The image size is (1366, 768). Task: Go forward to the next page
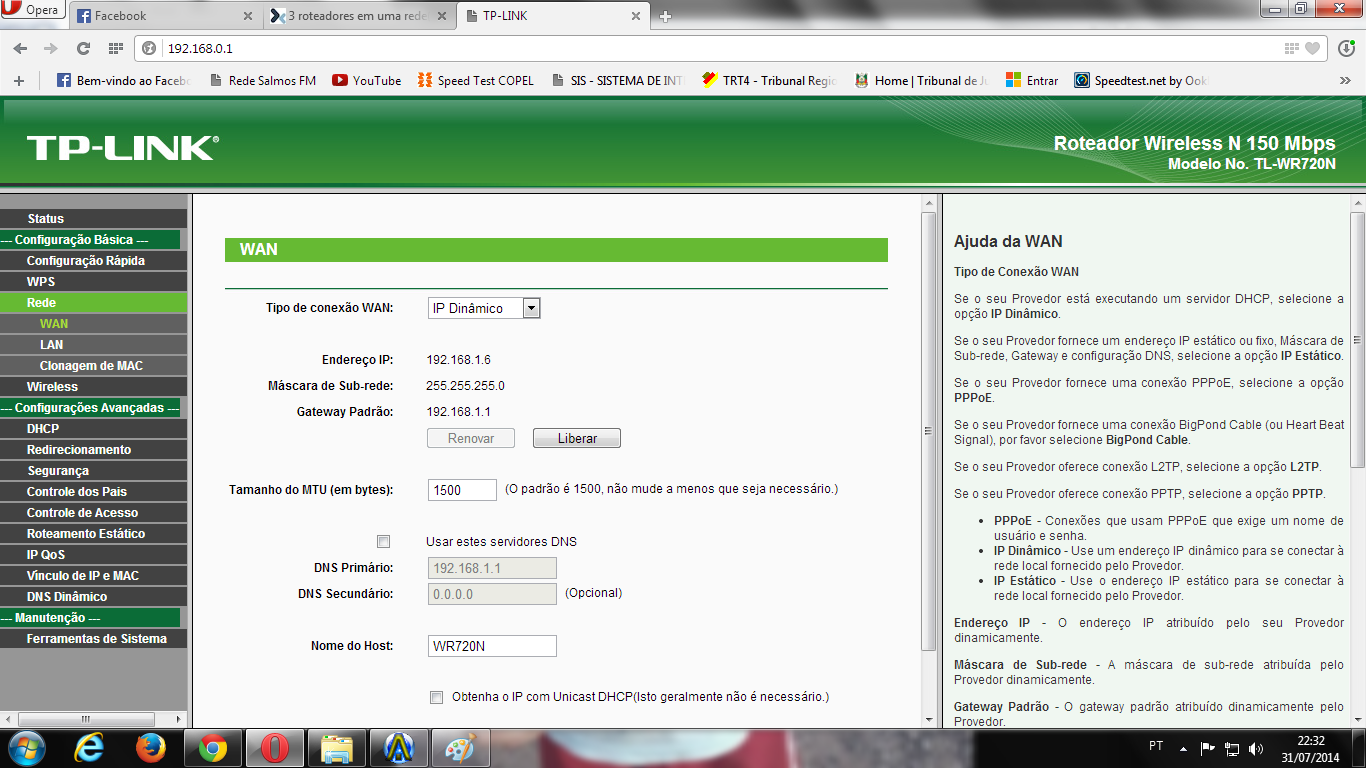coord(50,48)
